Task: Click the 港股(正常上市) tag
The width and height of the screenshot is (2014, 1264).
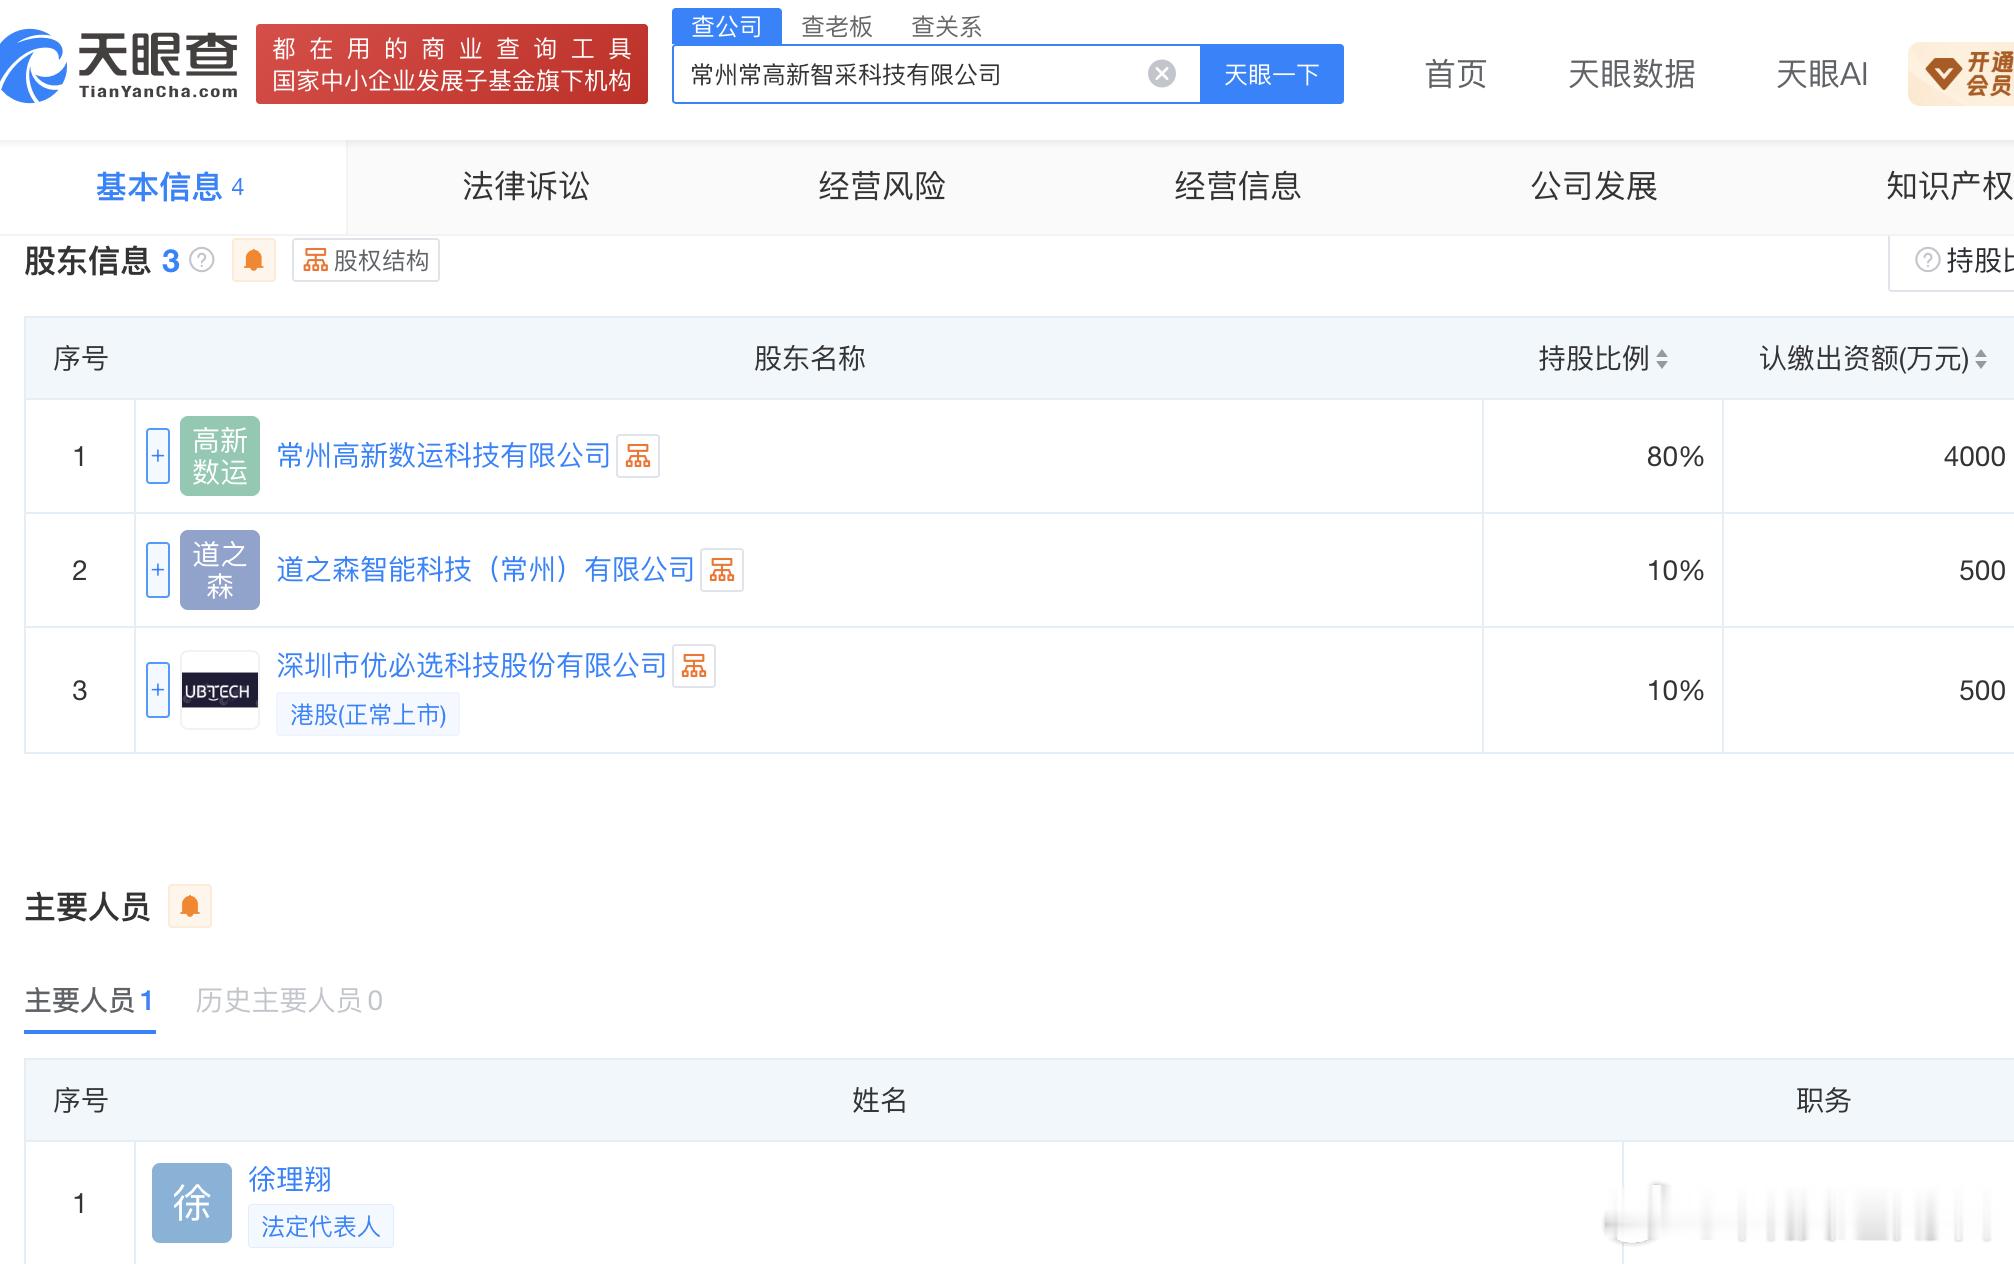Action: 368,715
